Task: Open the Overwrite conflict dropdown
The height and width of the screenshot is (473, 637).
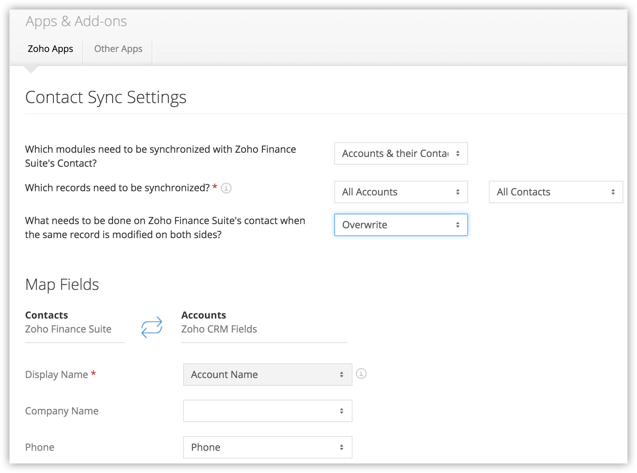Action: pyautogui.click(x=401, y=225)
